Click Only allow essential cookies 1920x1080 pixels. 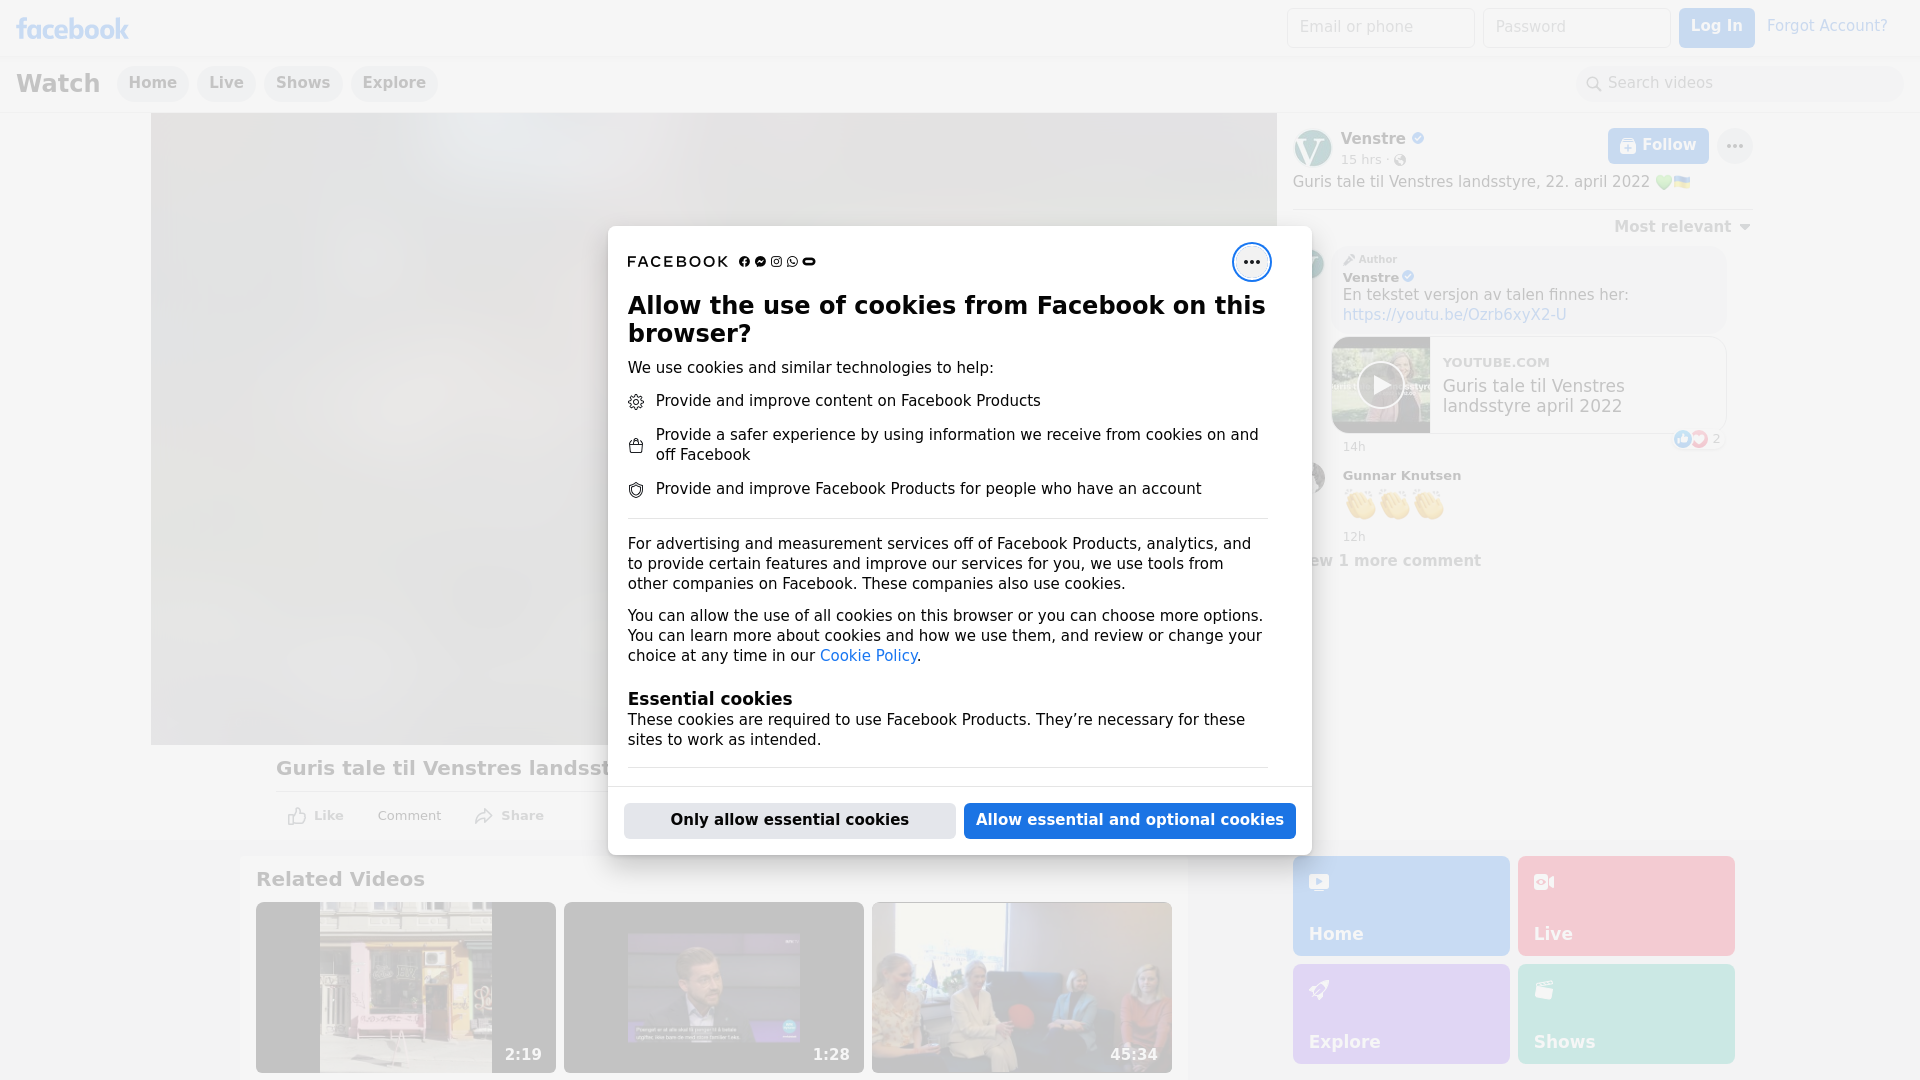click(x=790, y=821)
